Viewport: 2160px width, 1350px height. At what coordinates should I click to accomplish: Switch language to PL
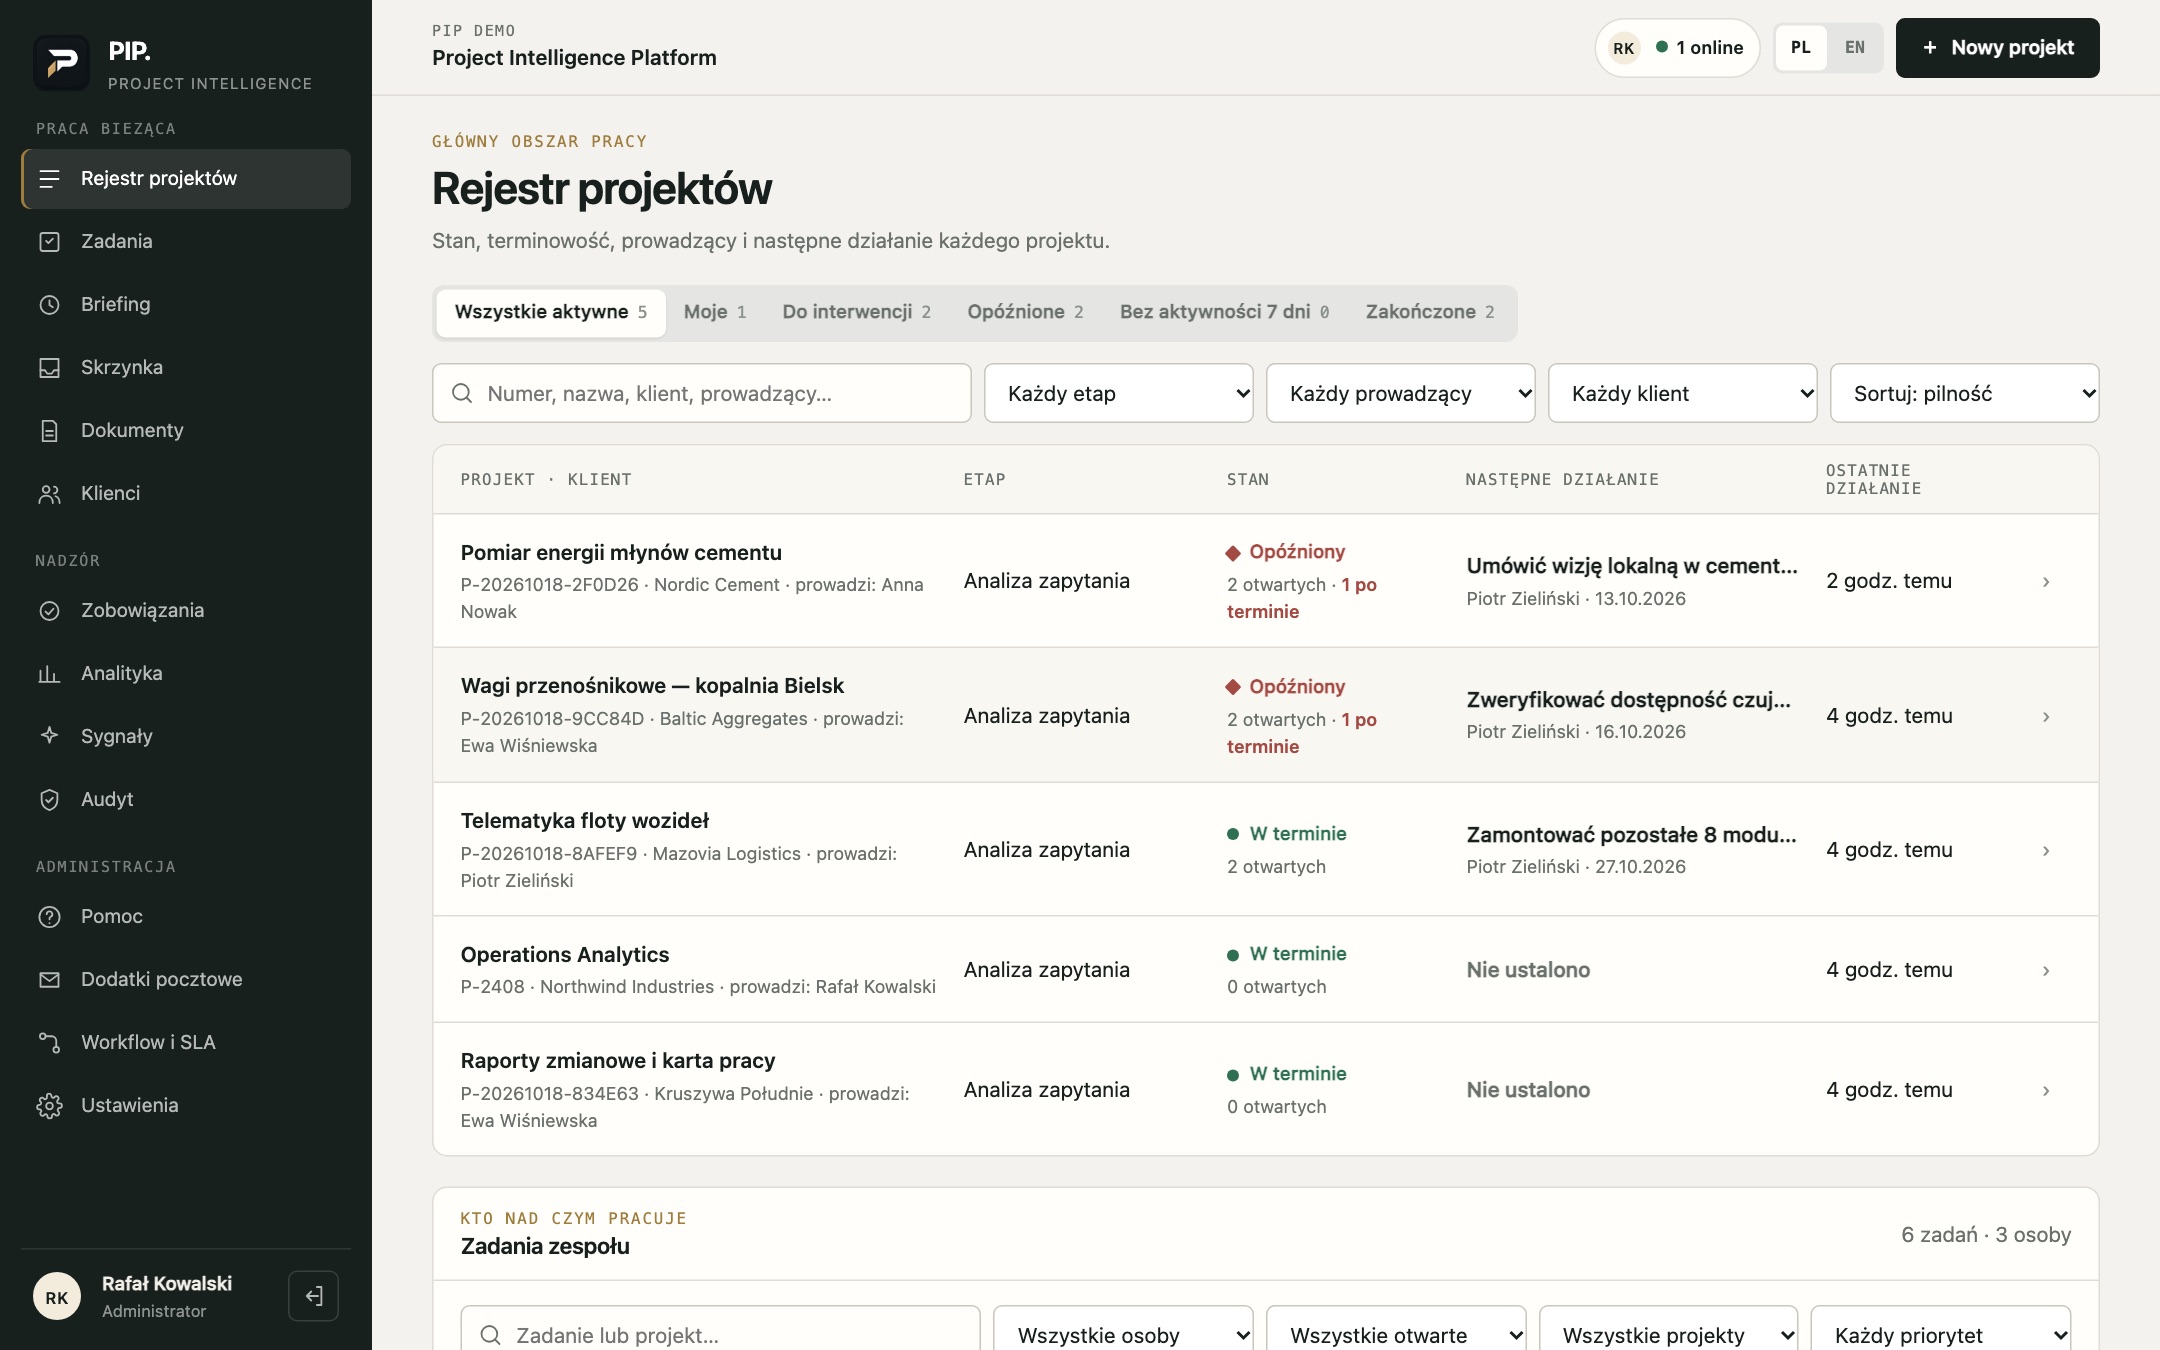coord(1801,48)
